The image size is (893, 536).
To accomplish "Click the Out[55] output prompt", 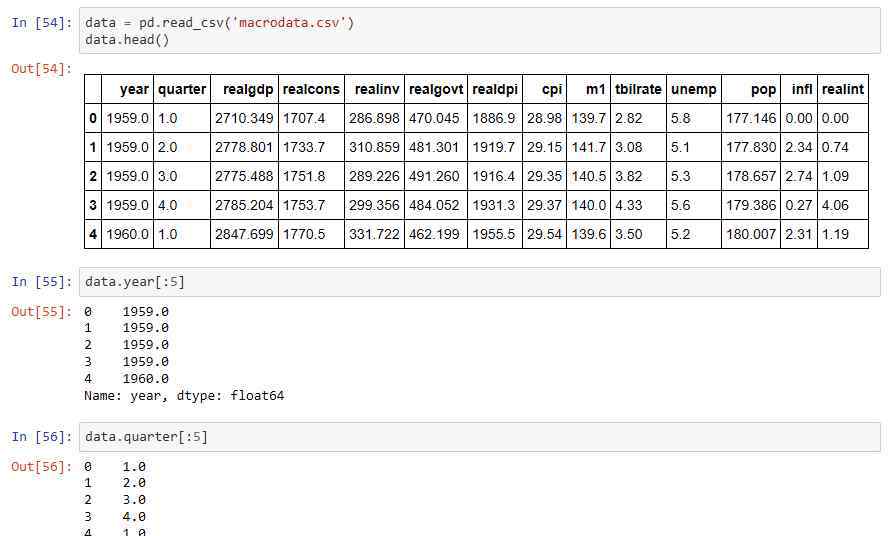I will click(x=42, y=312).
